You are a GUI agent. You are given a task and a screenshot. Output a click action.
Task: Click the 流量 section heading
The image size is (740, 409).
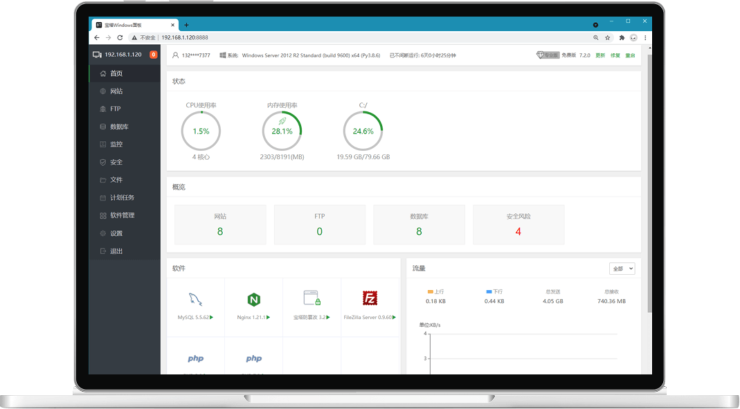(419, 268)
